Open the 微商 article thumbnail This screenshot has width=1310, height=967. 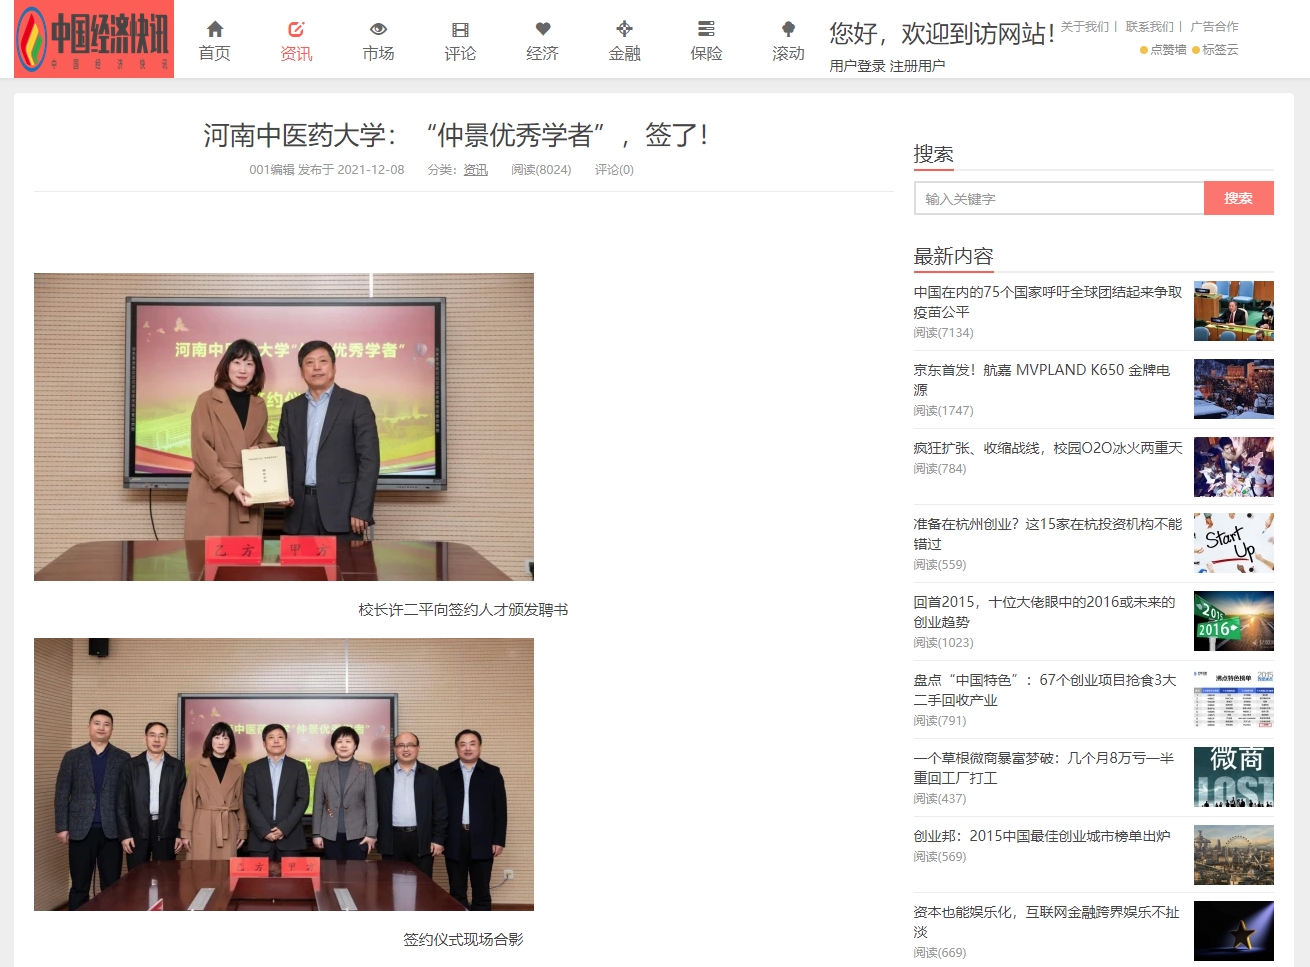1233,777
